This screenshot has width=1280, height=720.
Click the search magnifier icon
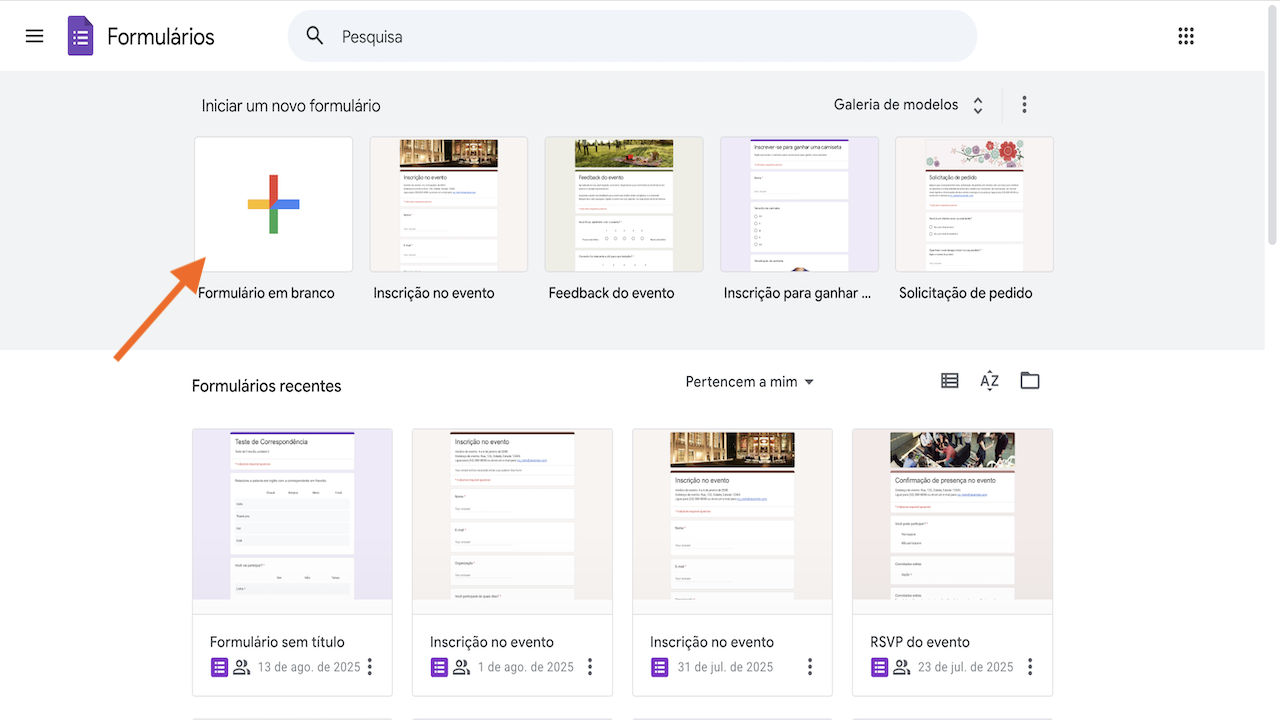pyautogui.click(x=315, y=36)
